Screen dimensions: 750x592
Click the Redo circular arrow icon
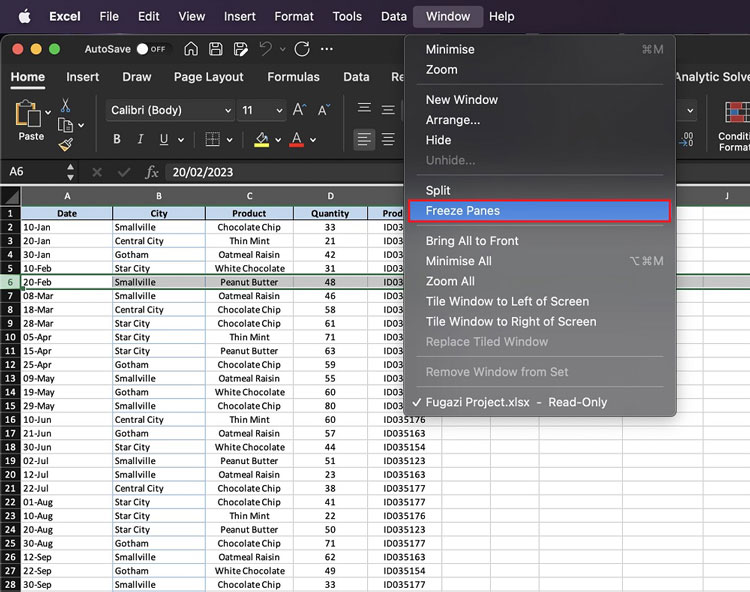[302, 49]
